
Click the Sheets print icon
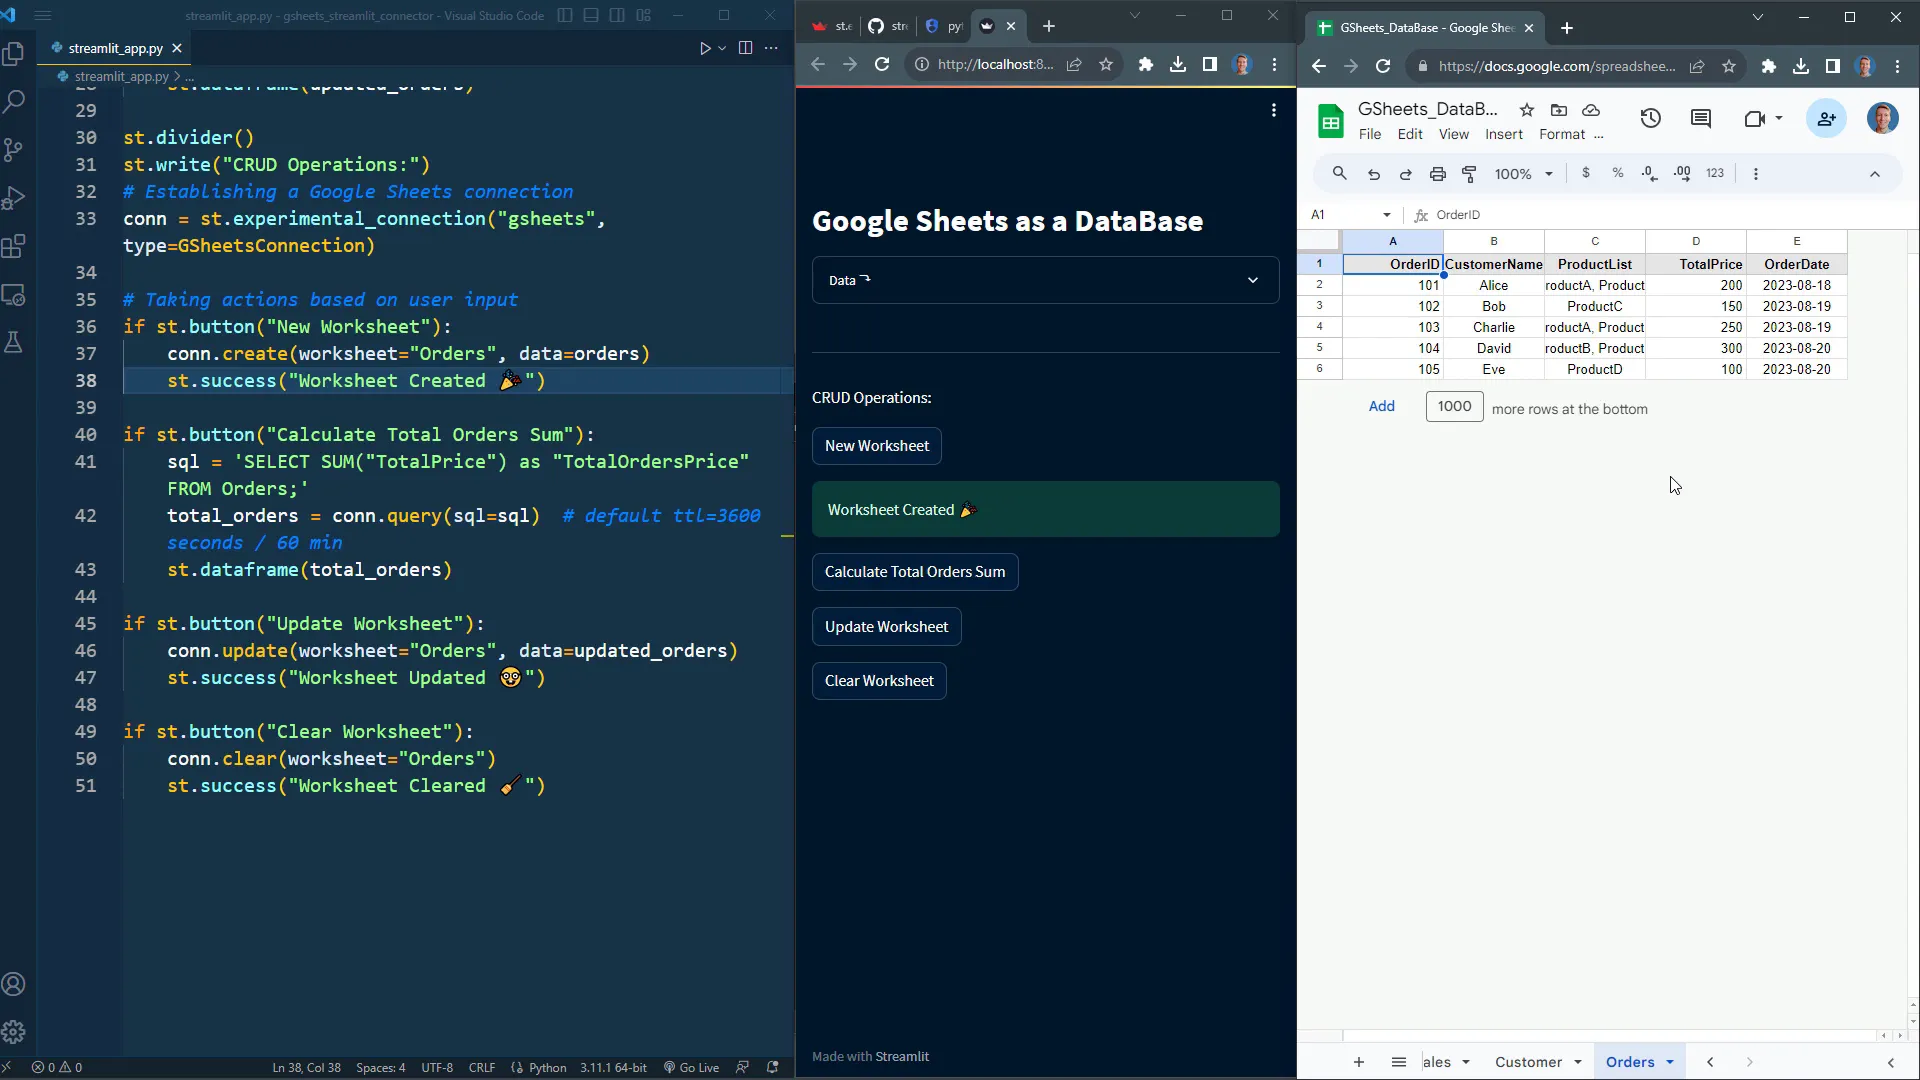(1437, 174)
